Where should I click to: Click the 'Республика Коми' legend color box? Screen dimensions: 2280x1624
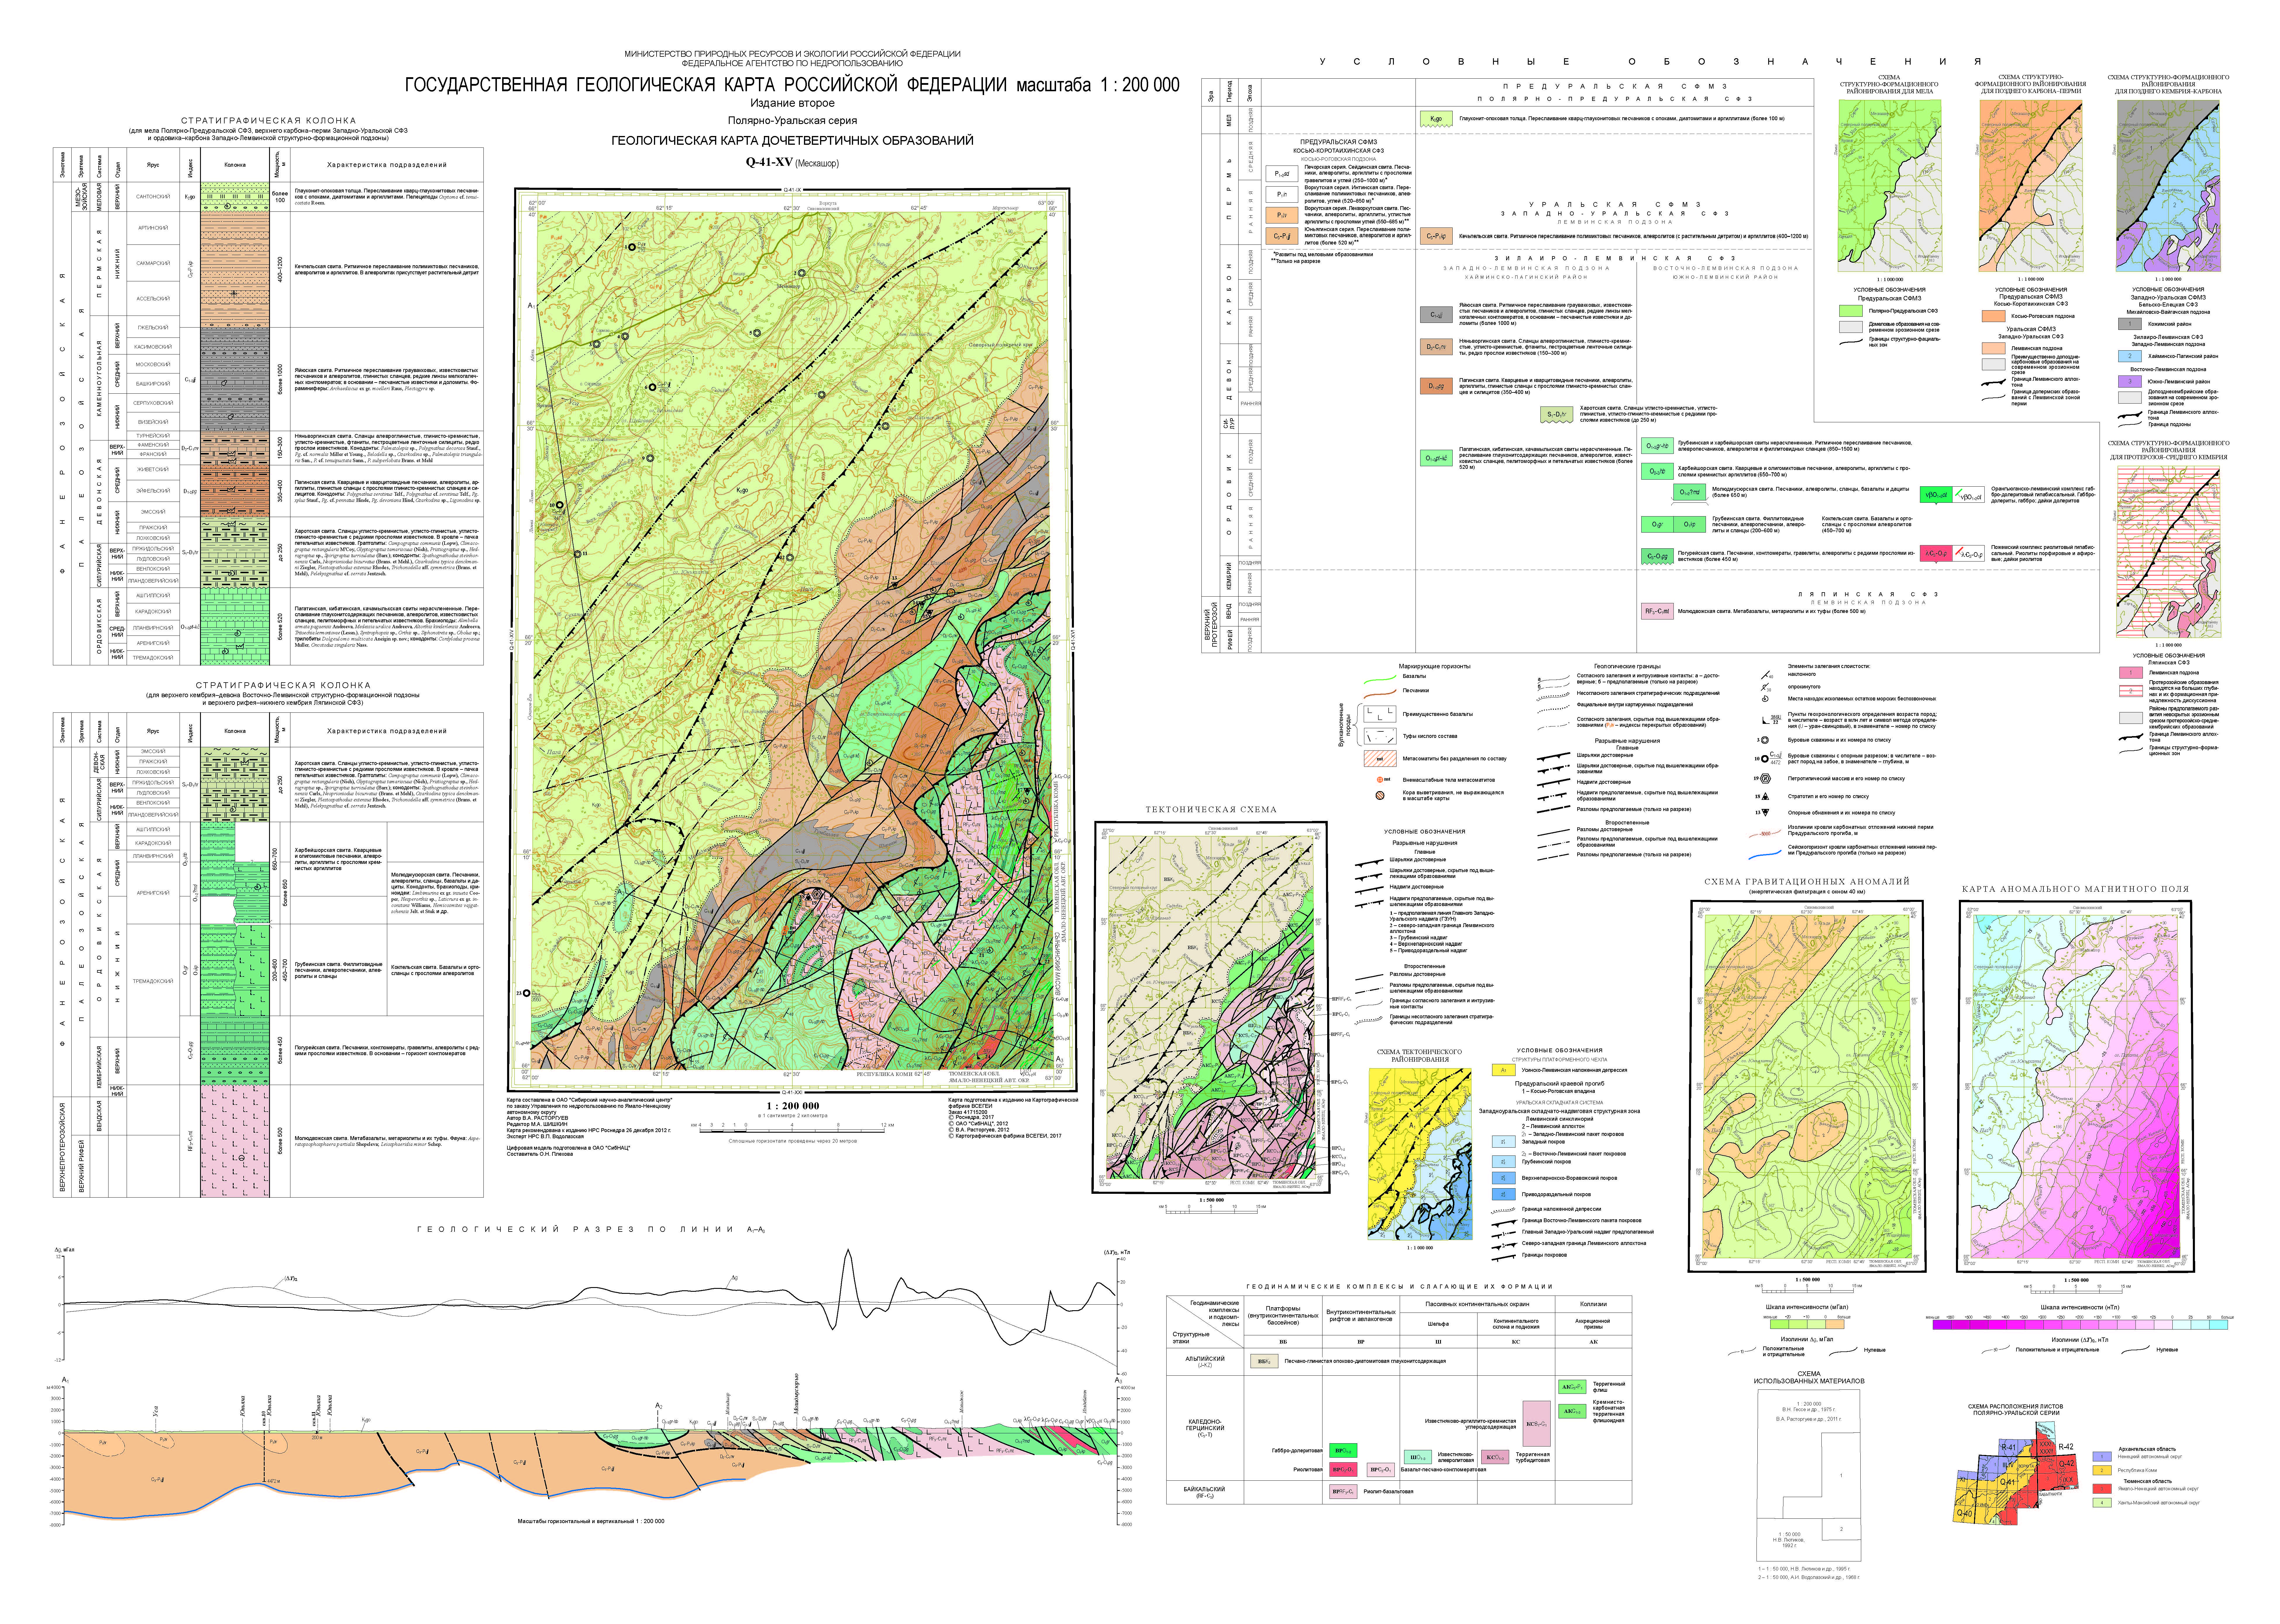pos(2102,1470)
